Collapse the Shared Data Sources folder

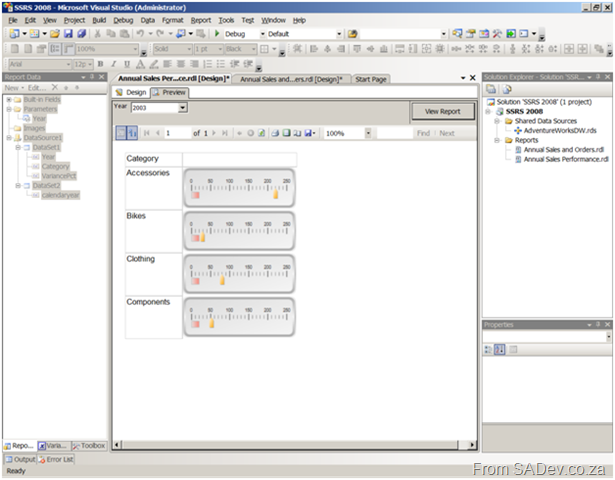click(497, 121)
